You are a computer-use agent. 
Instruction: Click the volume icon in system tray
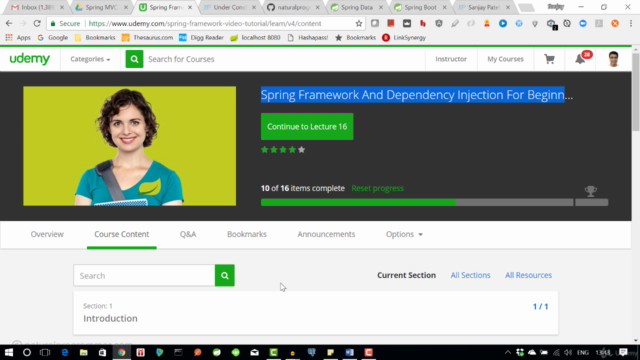point(568,352)
